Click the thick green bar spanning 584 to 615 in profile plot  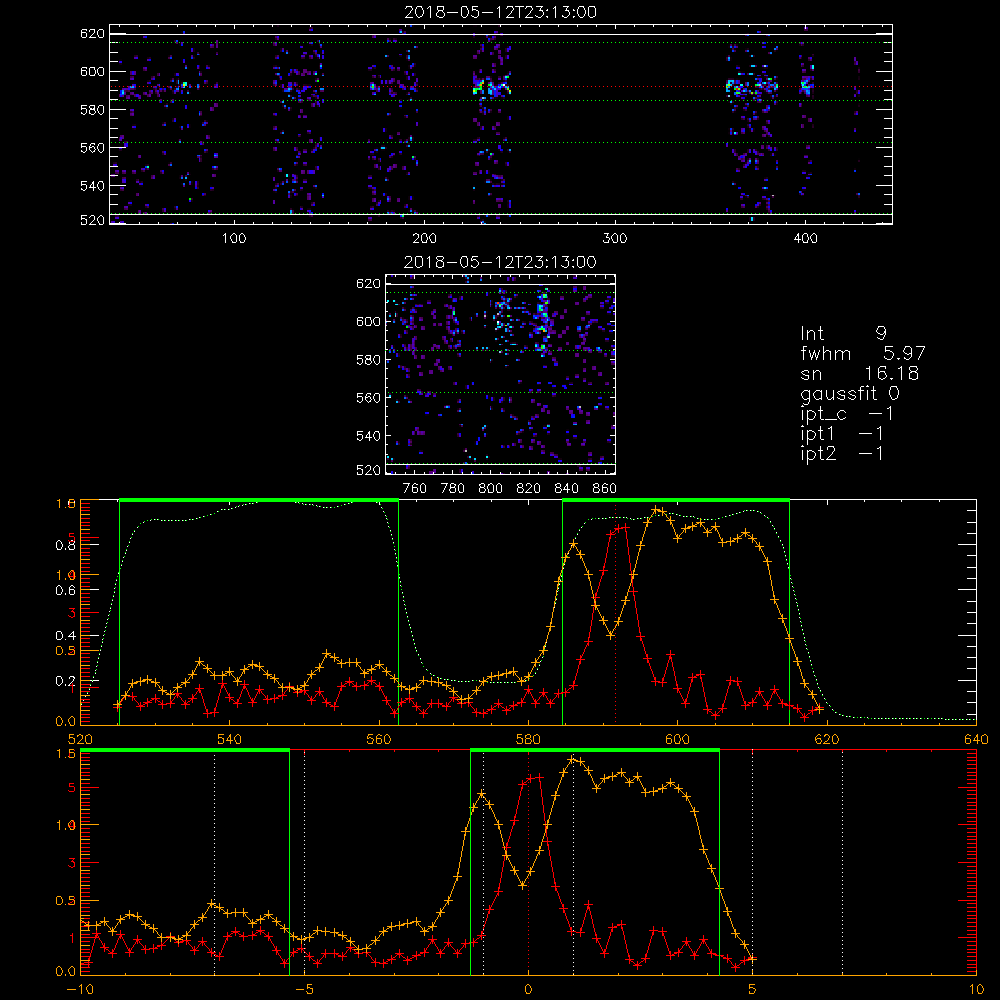(676, 500)
